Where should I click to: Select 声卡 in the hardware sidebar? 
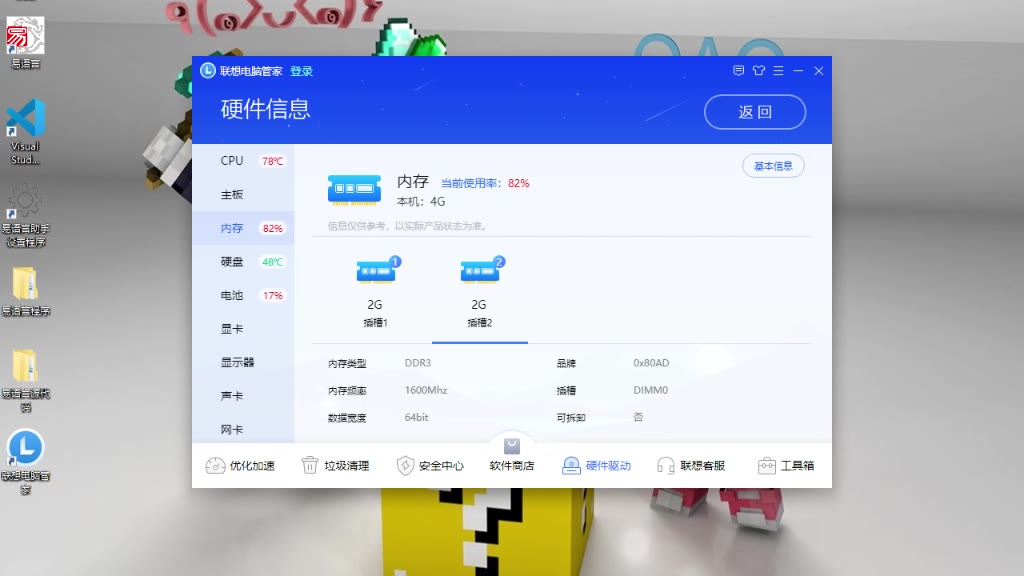pos(243,396)
